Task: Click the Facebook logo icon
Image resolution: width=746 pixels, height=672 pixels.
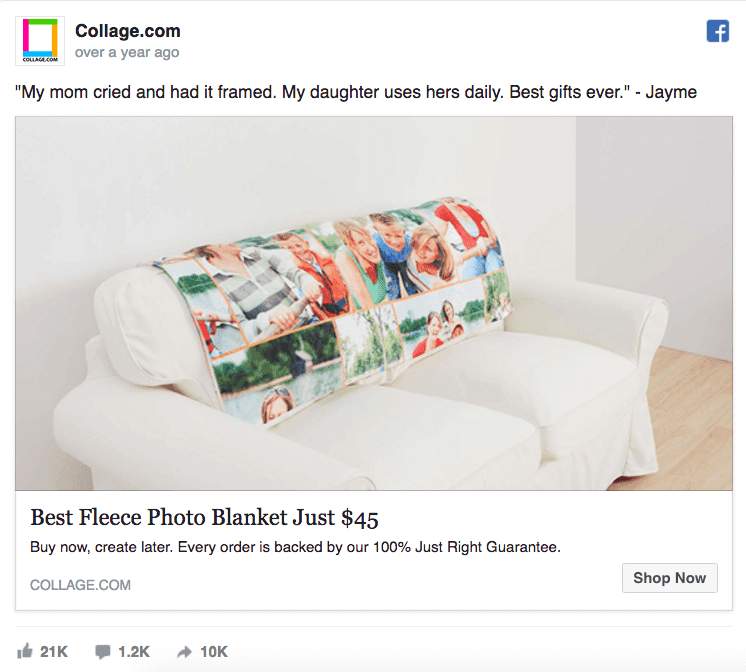Action: 718,31
